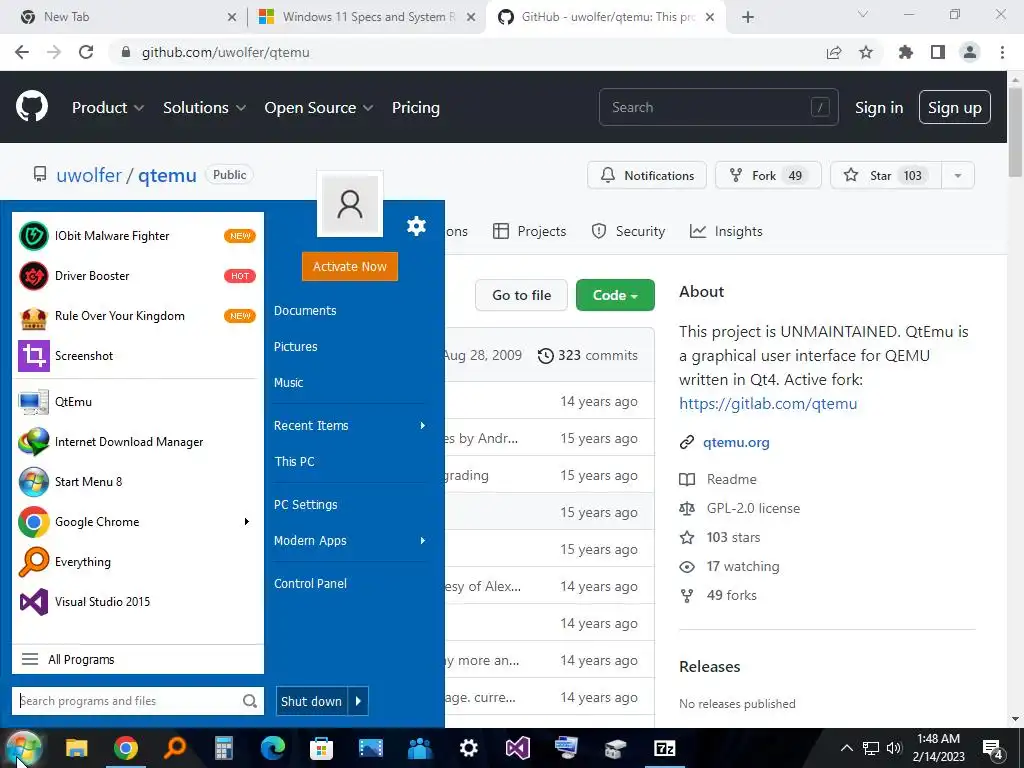Launch Microsoft Edge from taskbar
The width and height of the screenshot is (1024, 768).
(x=272, y=748)
